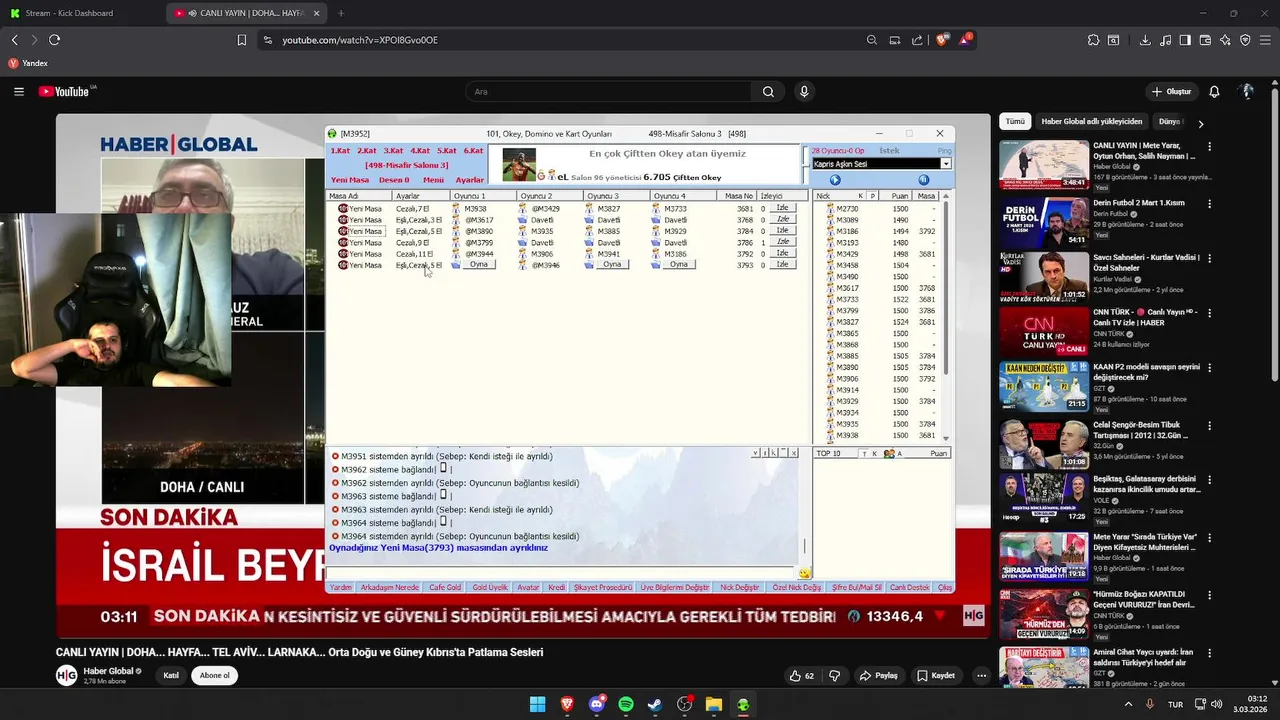Viewport: 1280px width, 720px height.
Task: Click Desen 0 option
Action: pyautogui.click(x=394, y=180)
